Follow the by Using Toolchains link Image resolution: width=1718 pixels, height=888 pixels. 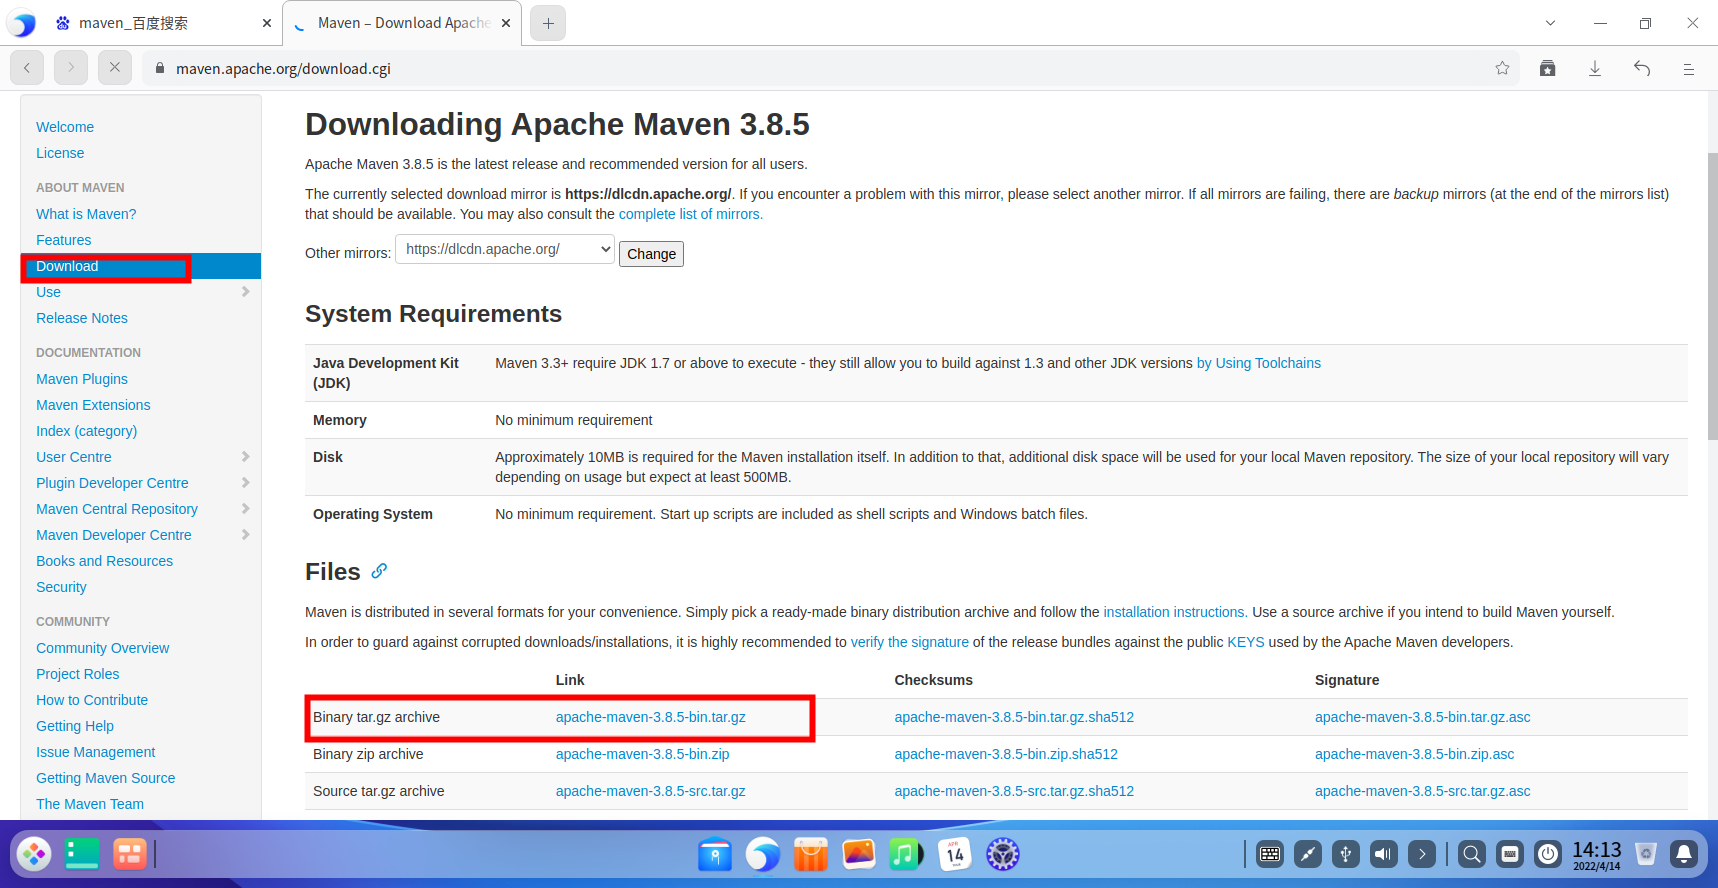pos(1259,363)
